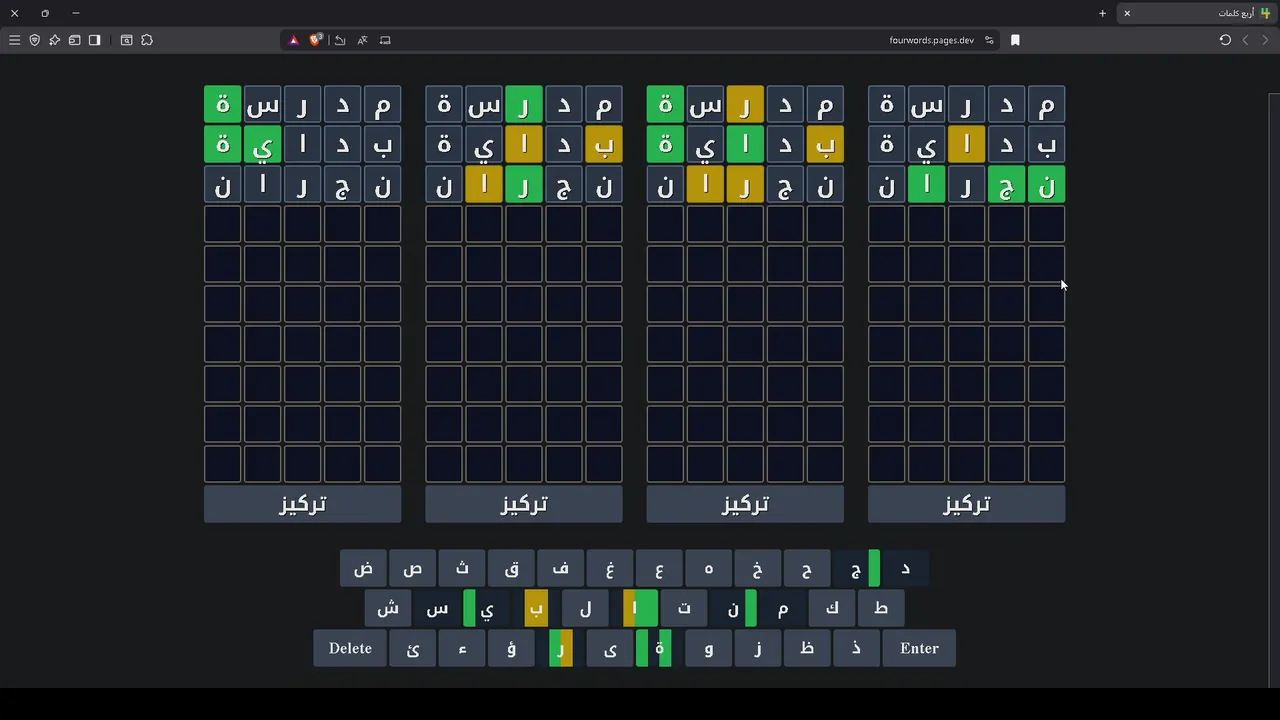The image size is (1280, 720).
Task: Toggle تركيز focus under the rightmost board
Action: [x=966, y=504]
